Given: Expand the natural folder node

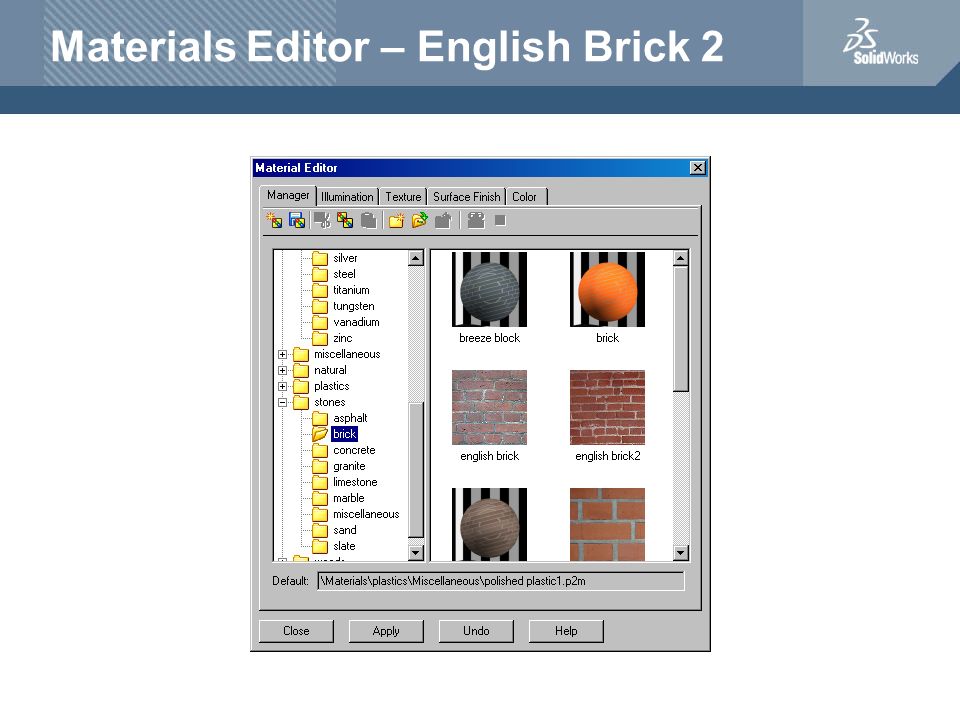Looking at the screenshot, I should 282,370.
